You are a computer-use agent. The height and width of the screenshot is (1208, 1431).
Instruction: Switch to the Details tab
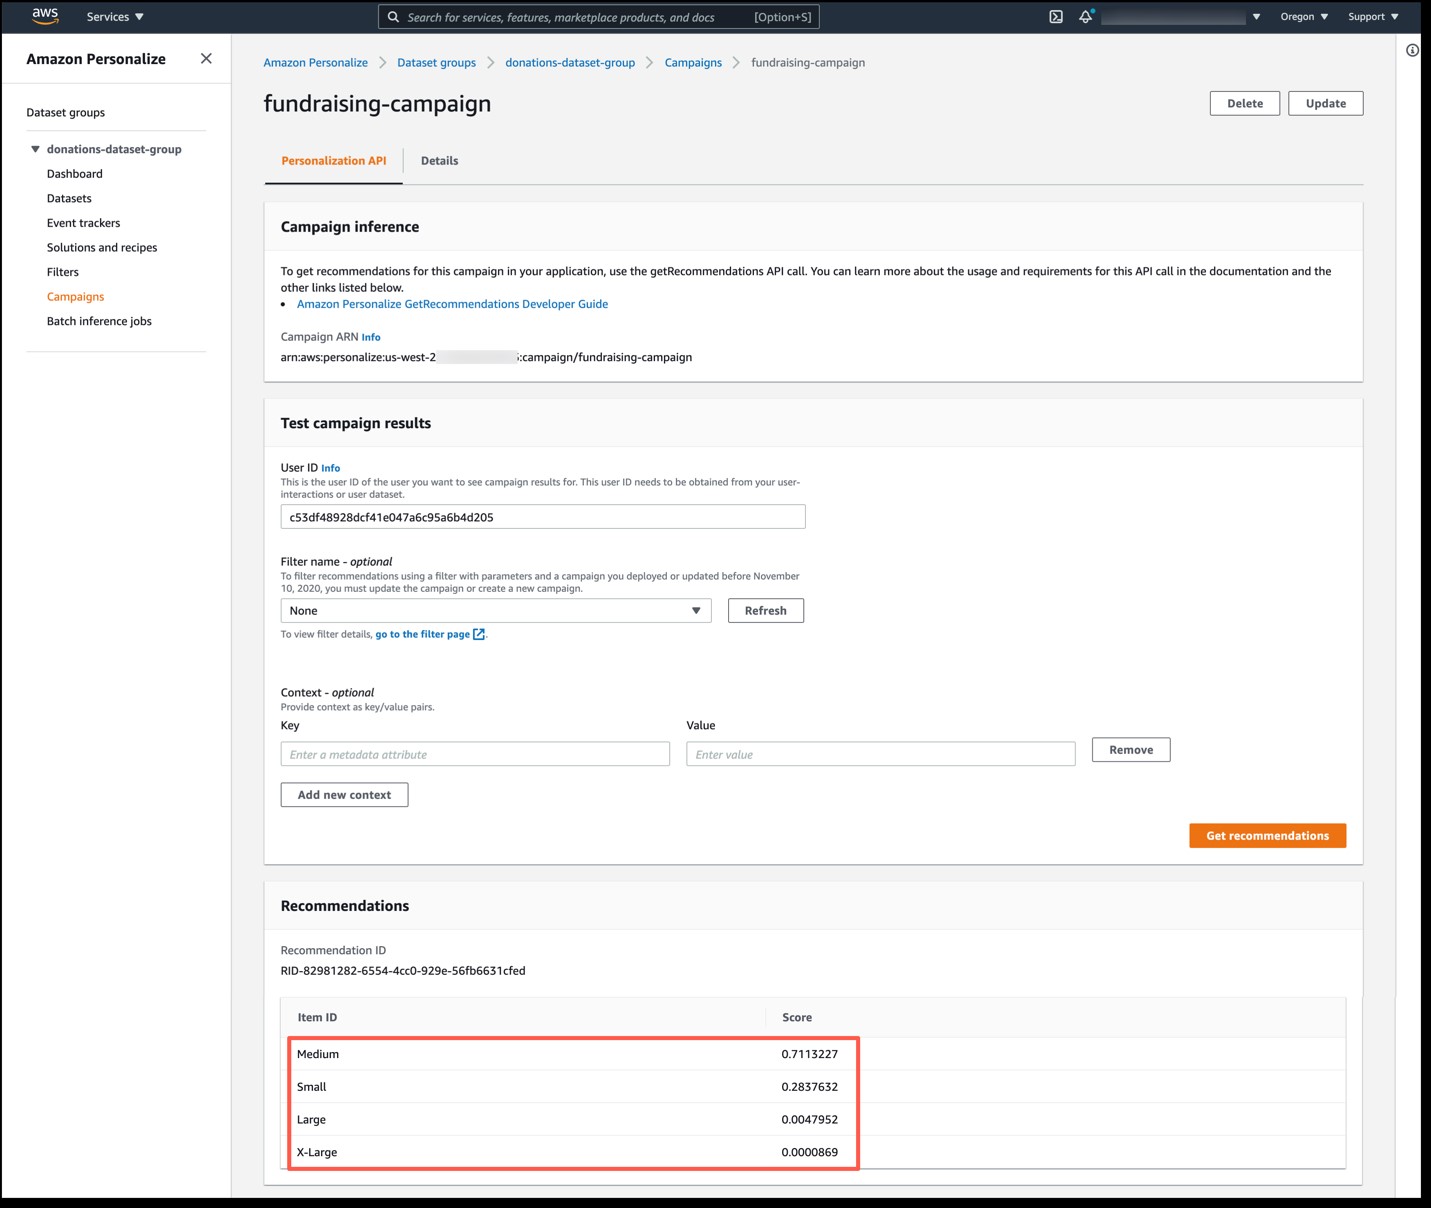tap(439, 161)
